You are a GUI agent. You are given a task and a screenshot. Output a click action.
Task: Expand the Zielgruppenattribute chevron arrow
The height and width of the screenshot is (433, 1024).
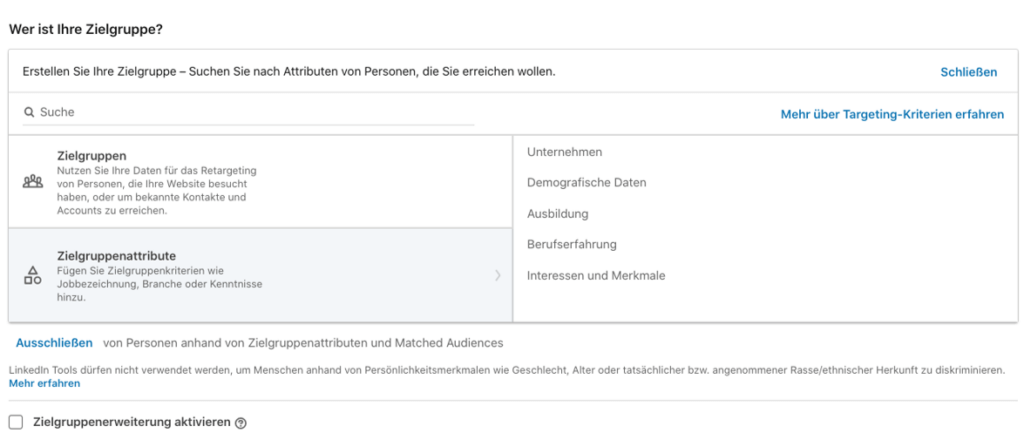pyautogui.click(x=498, y=276)
